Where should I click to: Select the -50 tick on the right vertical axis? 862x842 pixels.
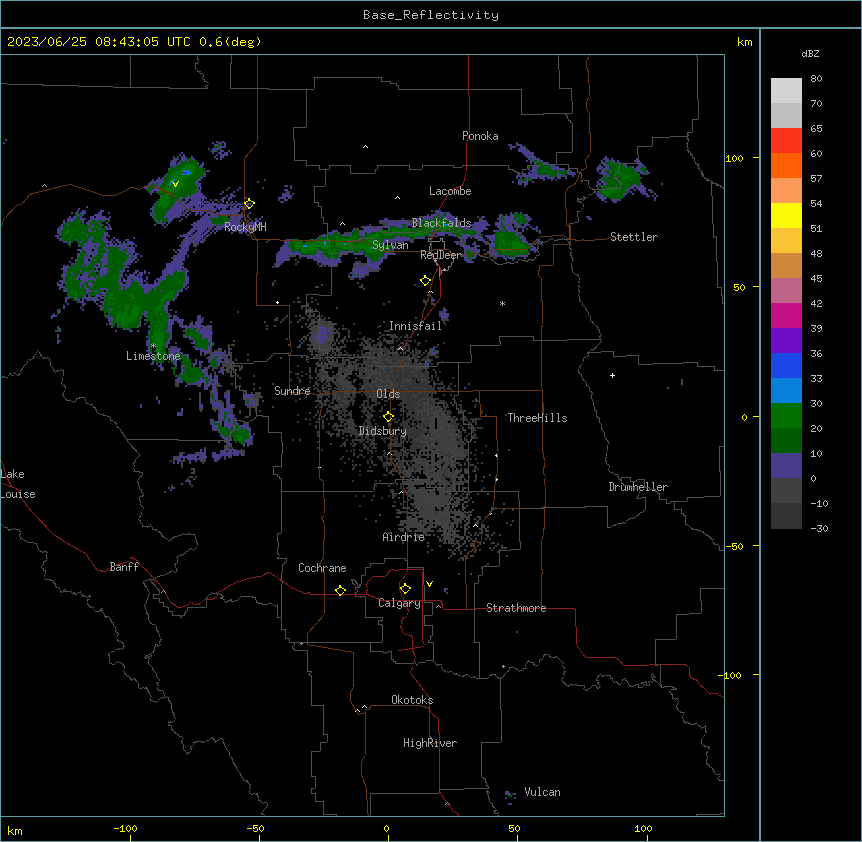click(734, 546)
